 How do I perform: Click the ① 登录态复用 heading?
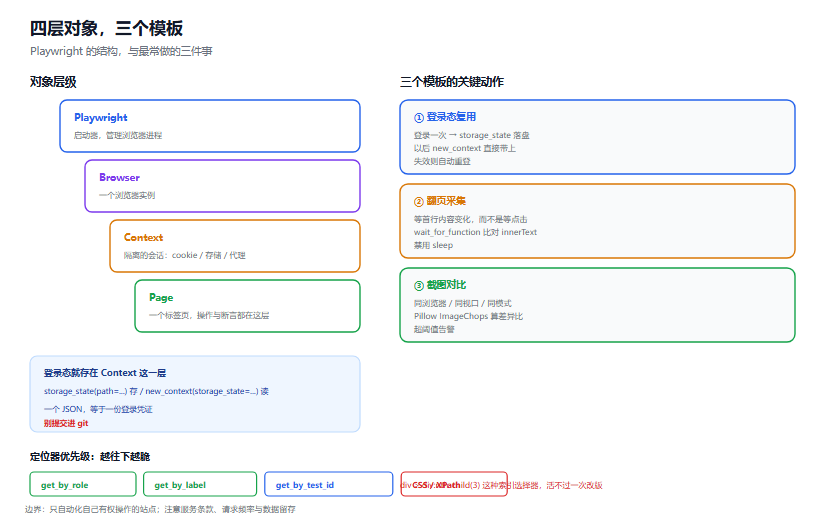tap(445, 117)
